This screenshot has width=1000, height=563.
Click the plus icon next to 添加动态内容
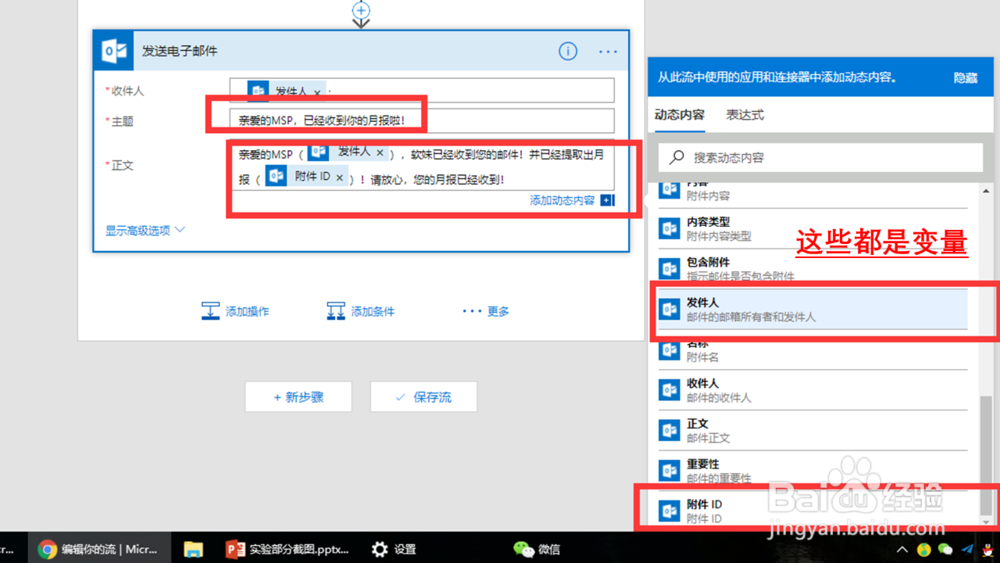coord(608,200)
